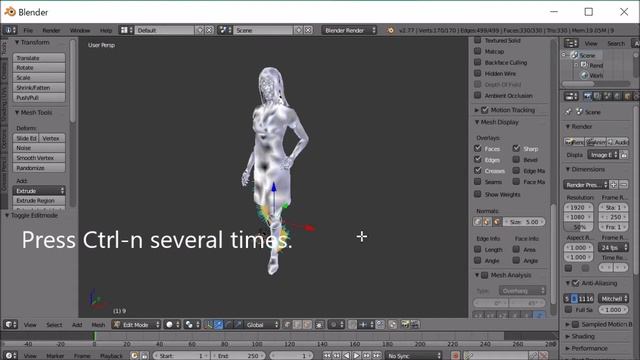This screenshot has height=360, width=640.
Task: Click the Rotate button
Action: coord(39,68)
